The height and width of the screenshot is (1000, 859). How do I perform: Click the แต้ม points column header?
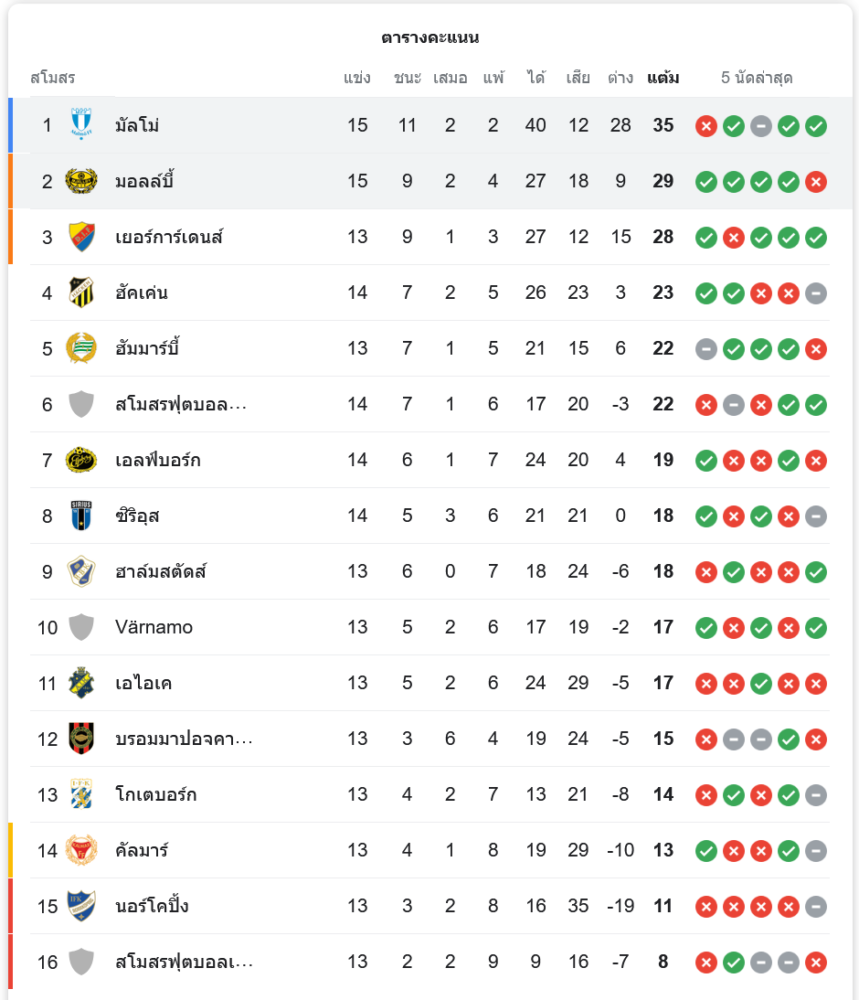tap(663, 78)
